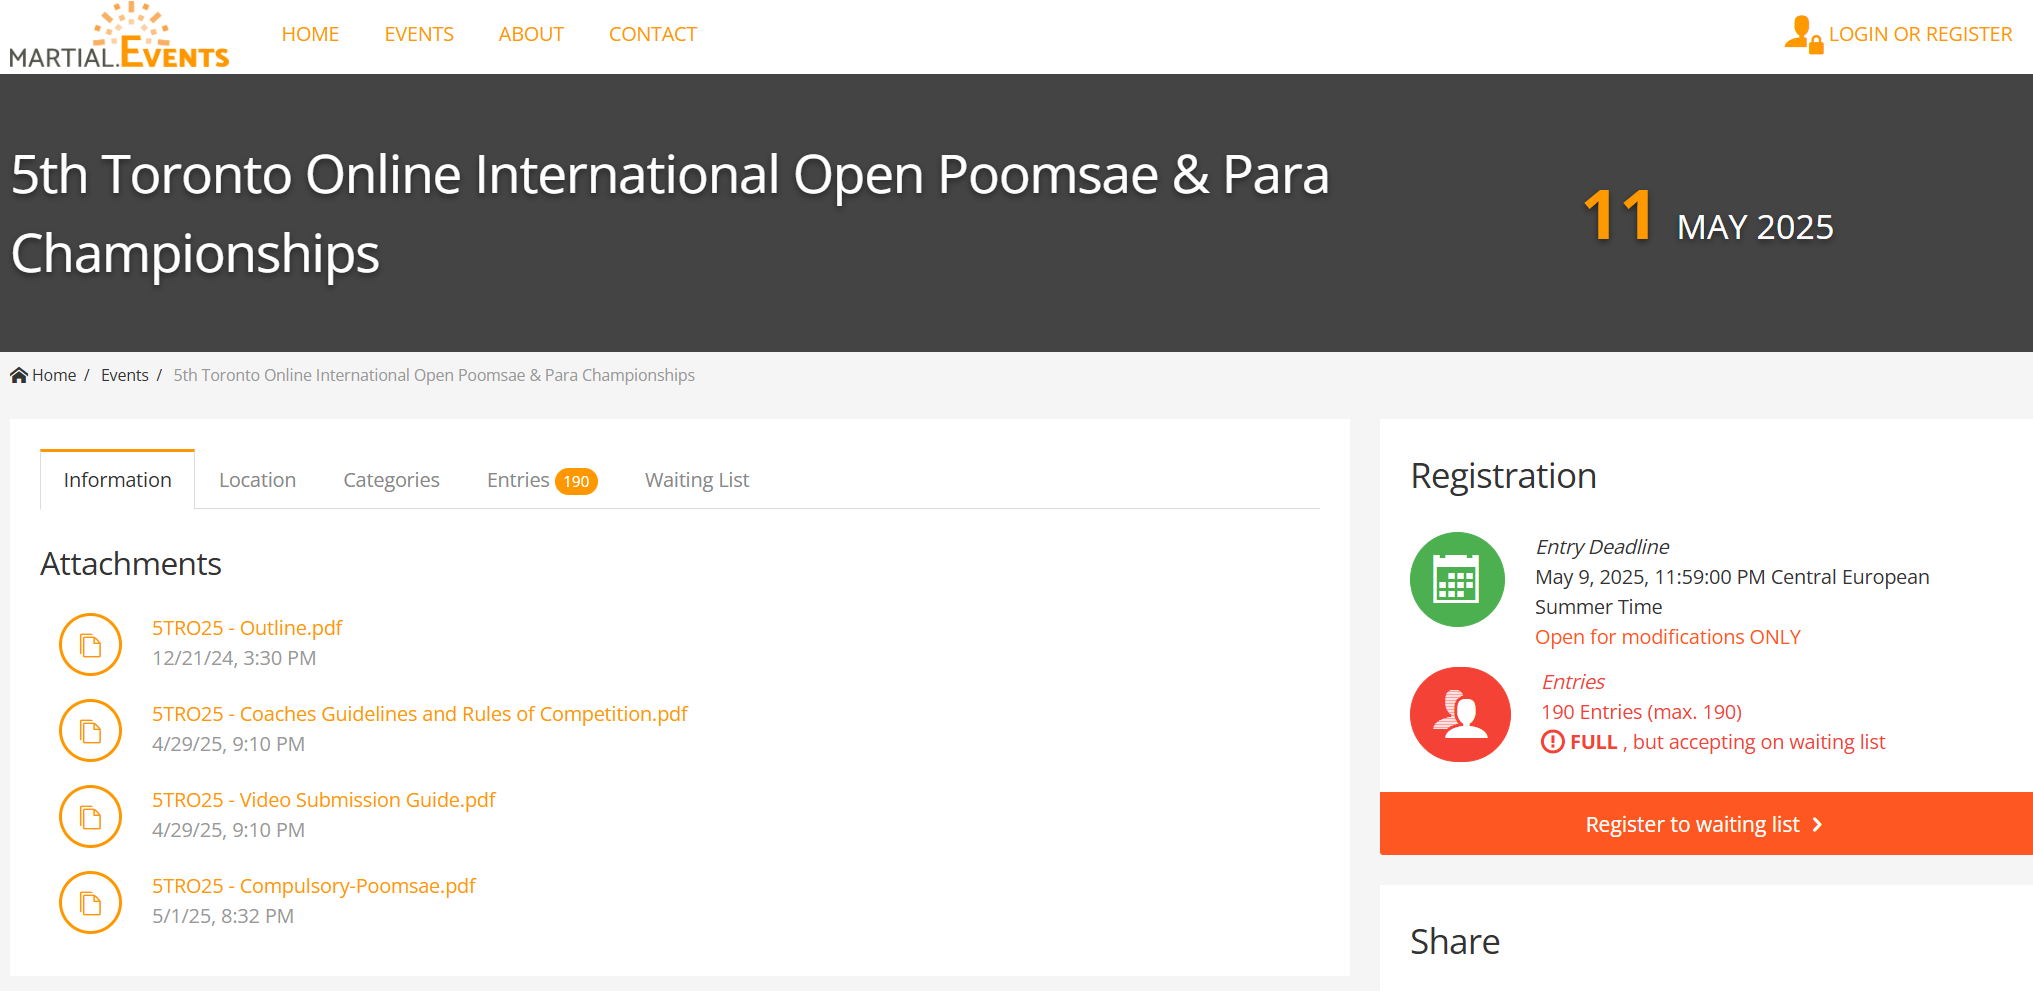The image size is (2033, 991).
Task: Click the home icon in breadcrumb
Action: [19, 375]
